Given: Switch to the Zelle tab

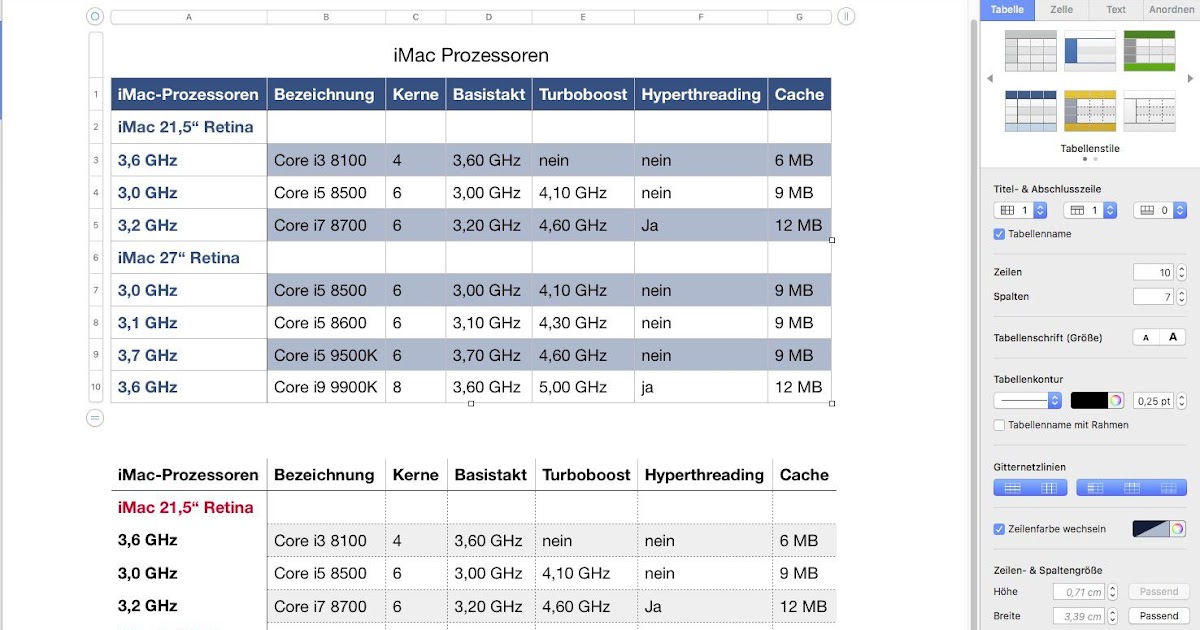Looking at the screenshot, I should pyautogui.click(x=1061, y=9).
